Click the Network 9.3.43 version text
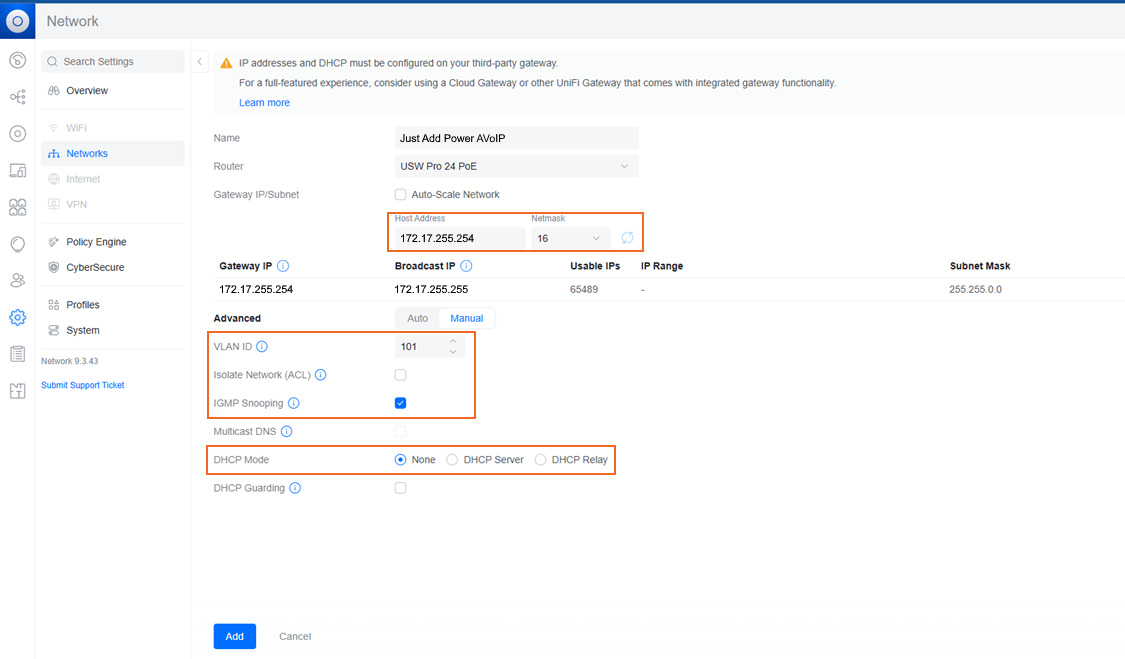The width and height of the screenshot is (1125, 659). point(70,361)
